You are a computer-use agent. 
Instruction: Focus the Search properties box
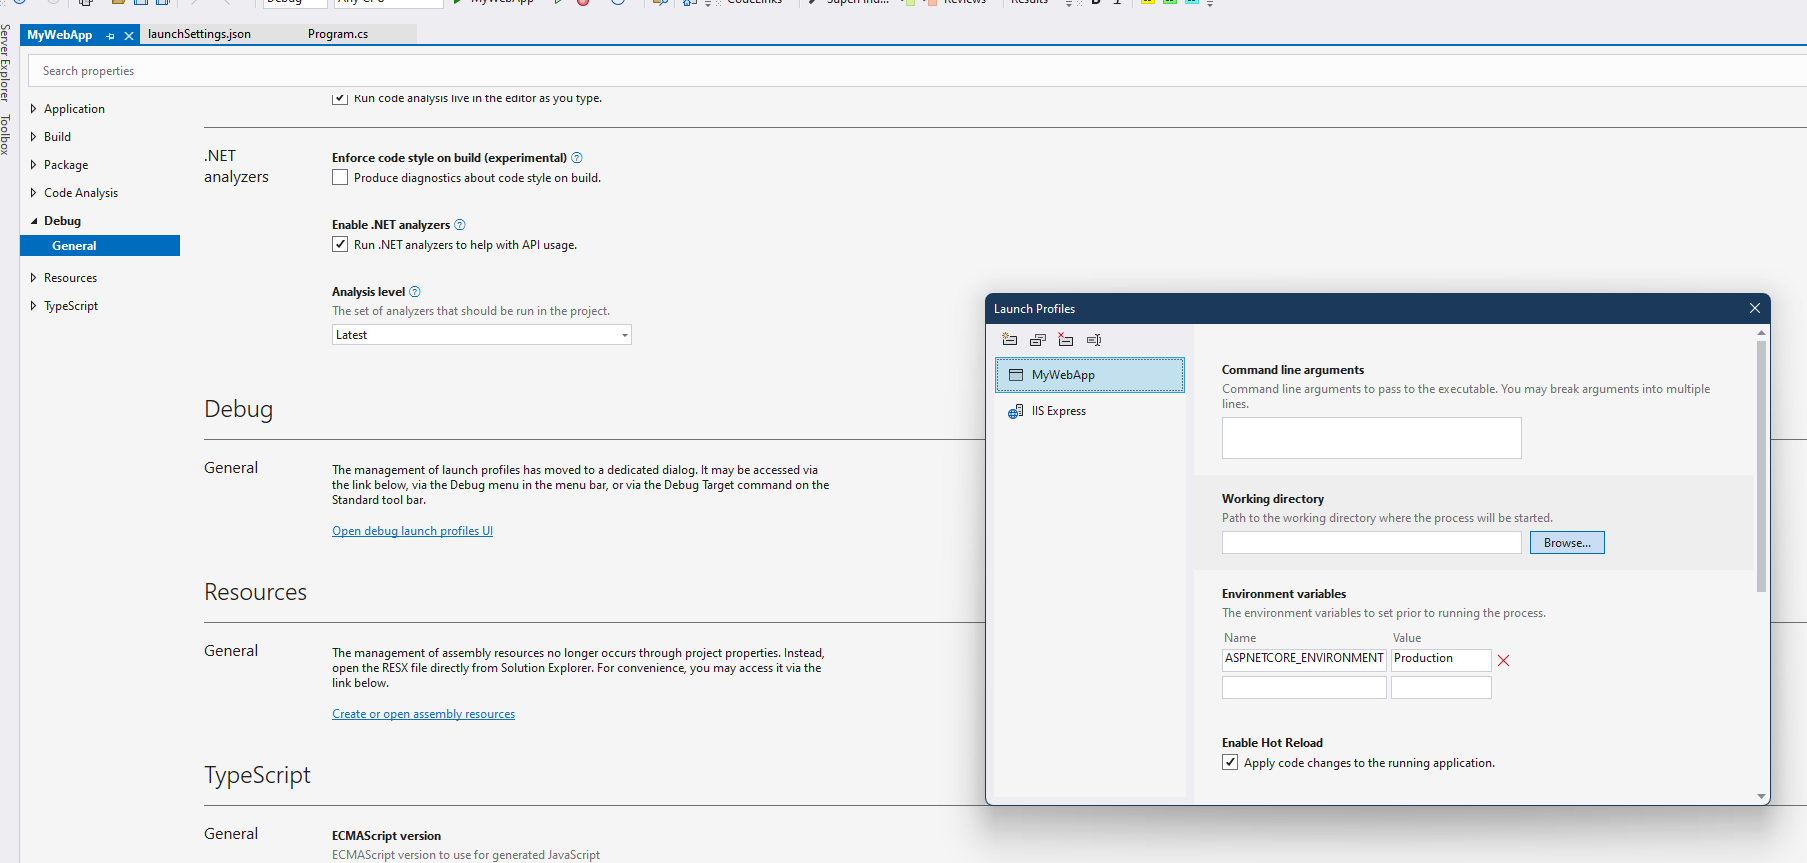tap(917, 71)
